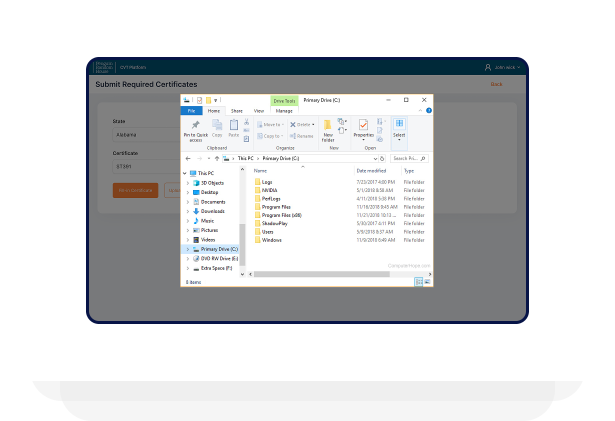Click the History icon in the Open group

click(380, 139)
